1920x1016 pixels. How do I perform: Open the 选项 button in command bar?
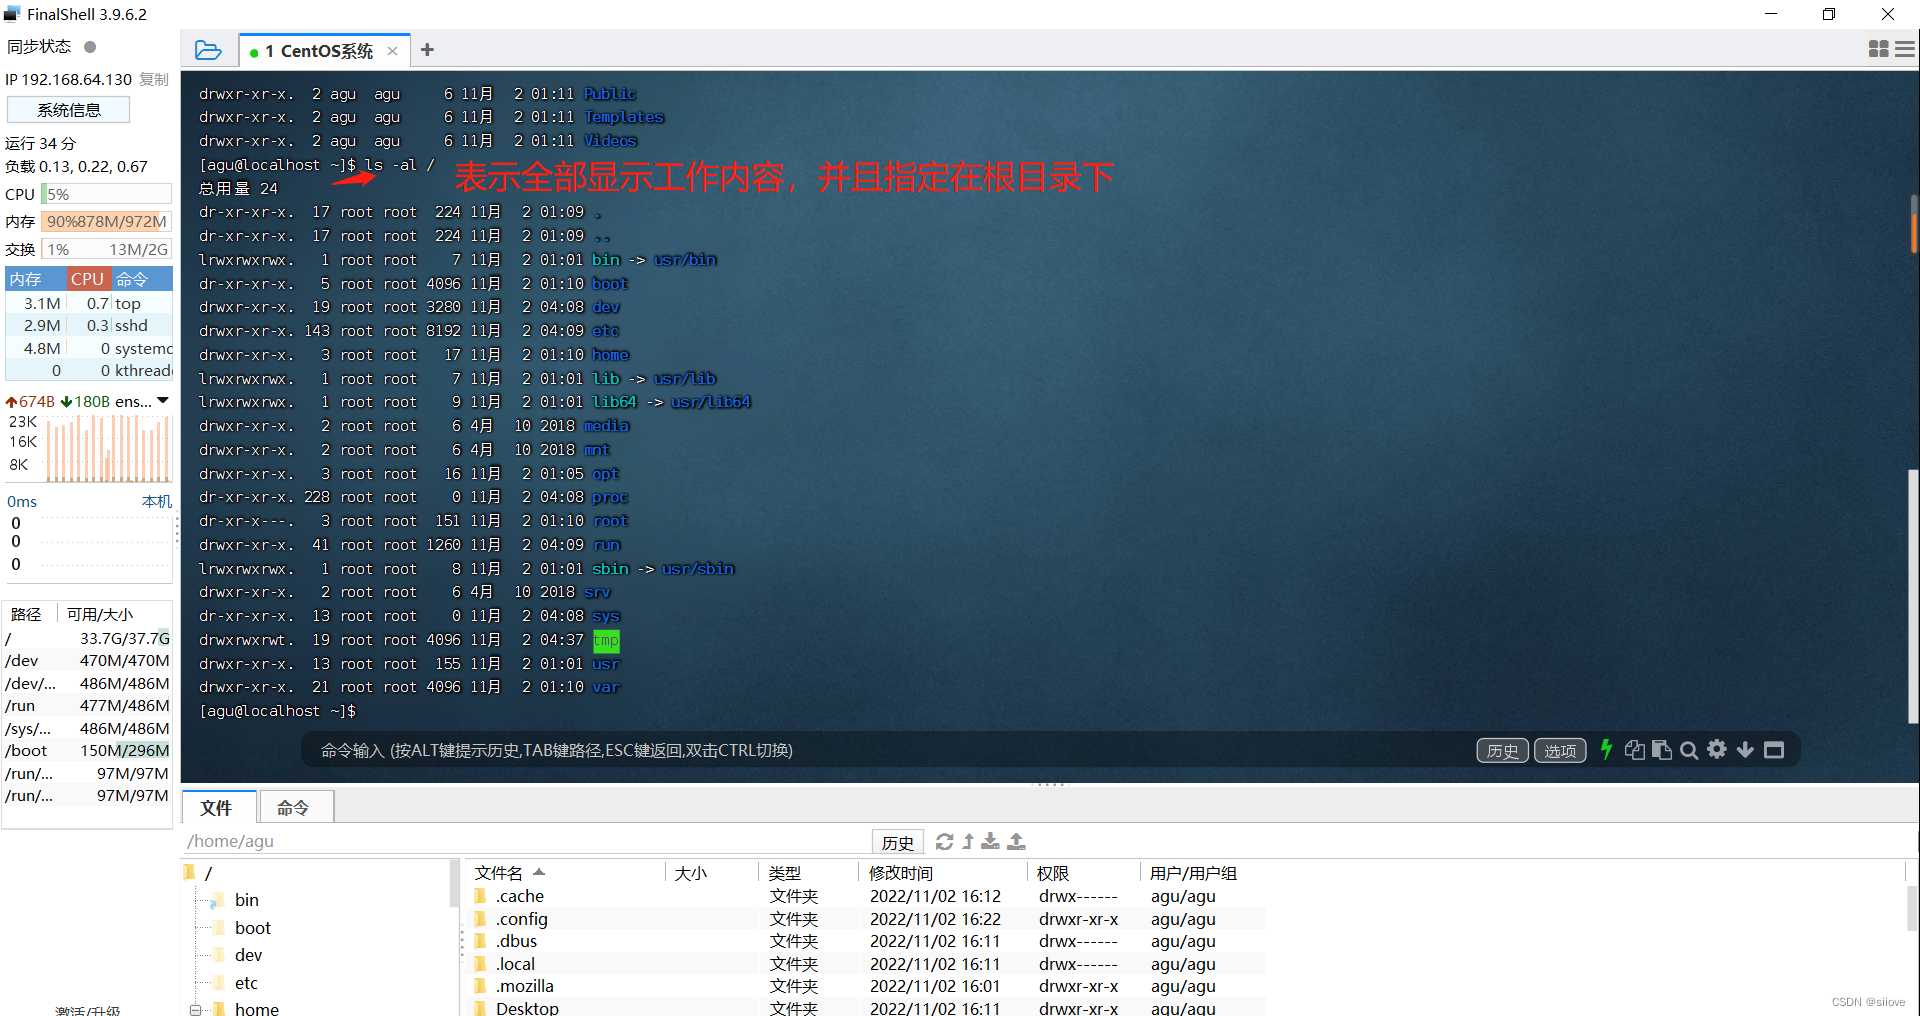[x=1560, y=751]
